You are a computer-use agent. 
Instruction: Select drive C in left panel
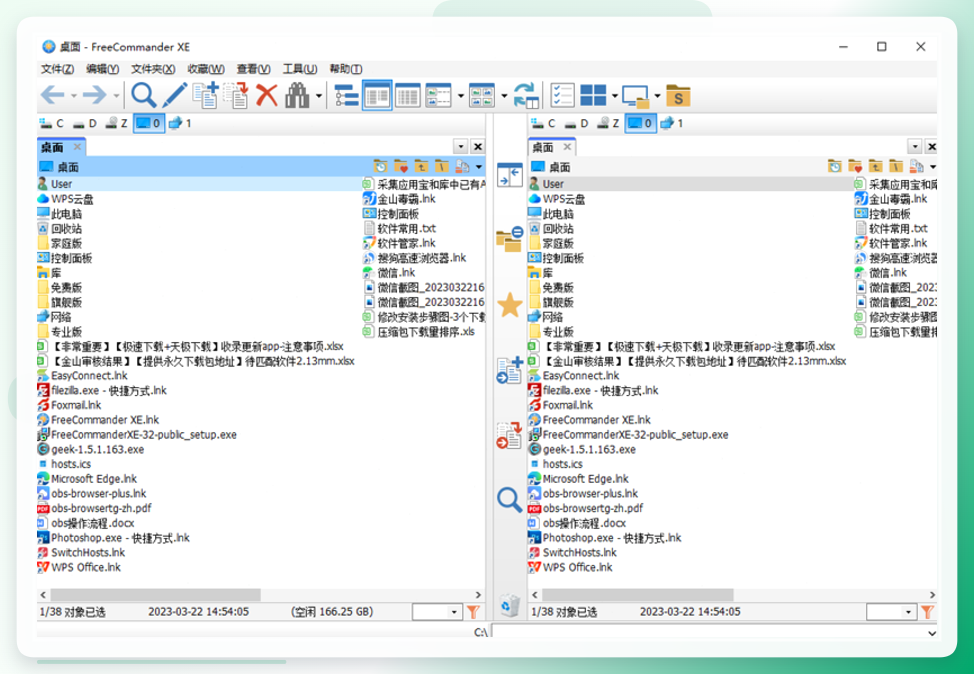point(52,123)
